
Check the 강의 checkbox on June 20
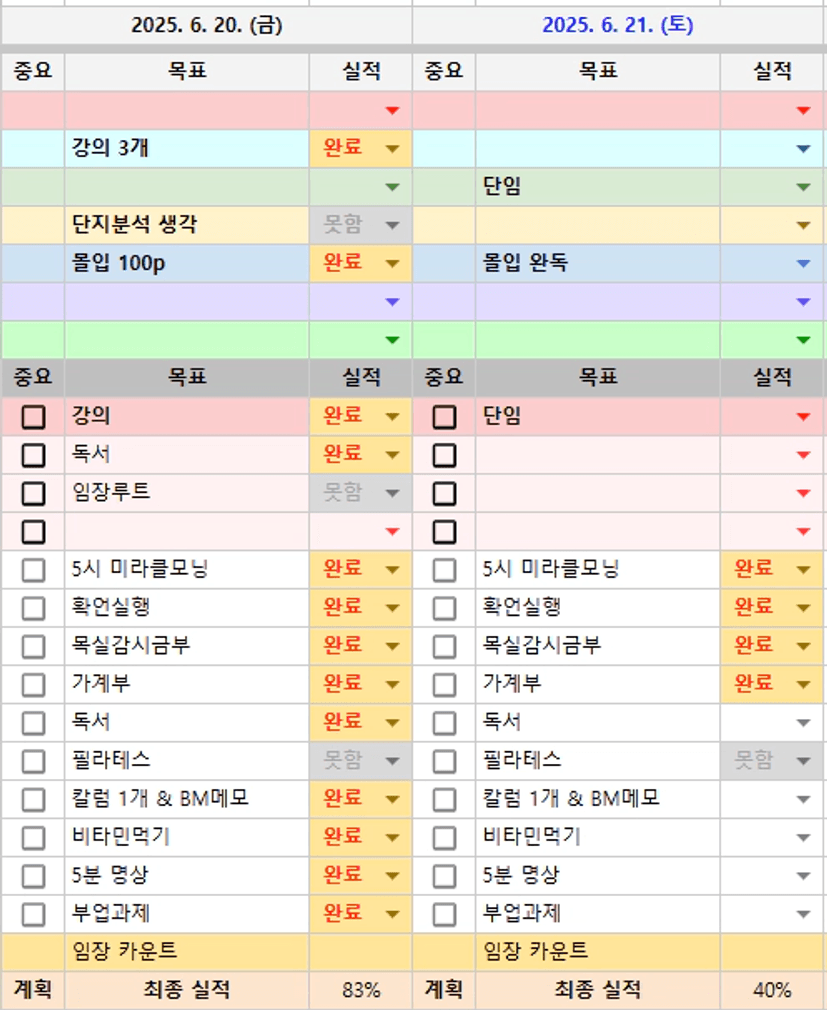coord(34,417)
